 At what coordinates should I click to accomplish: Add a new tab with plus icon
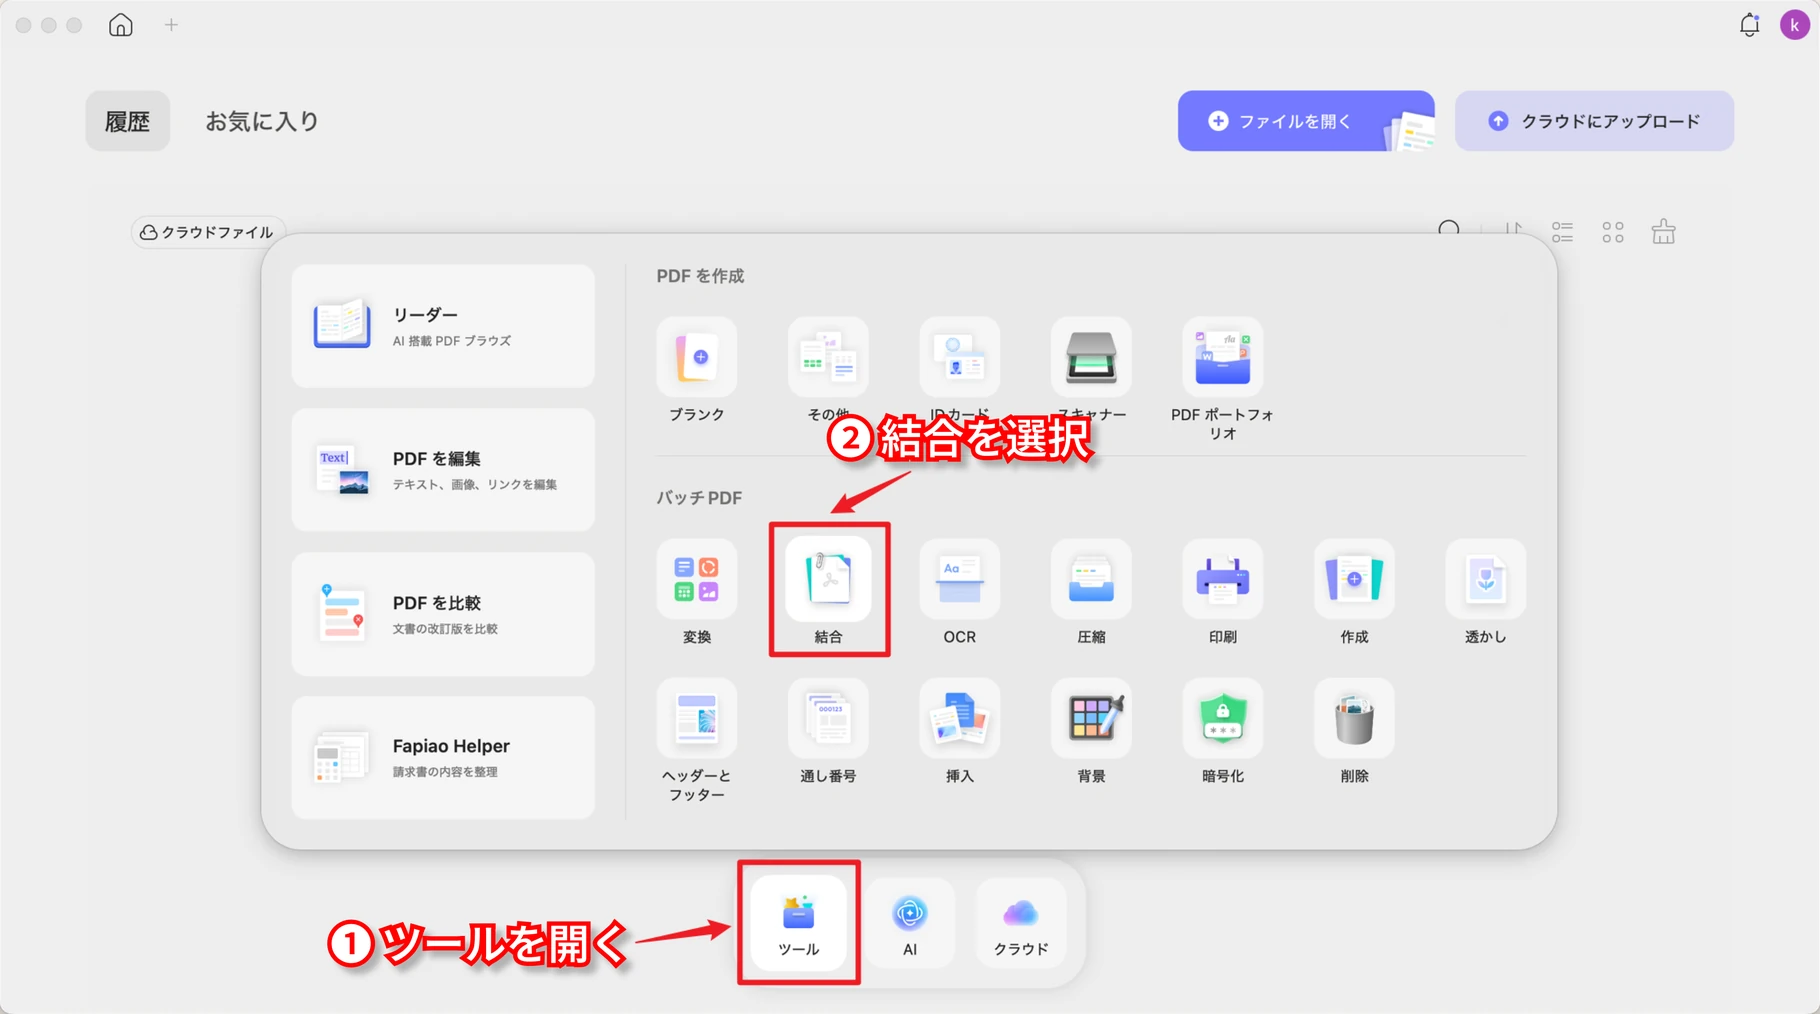[x=171, y=25]
